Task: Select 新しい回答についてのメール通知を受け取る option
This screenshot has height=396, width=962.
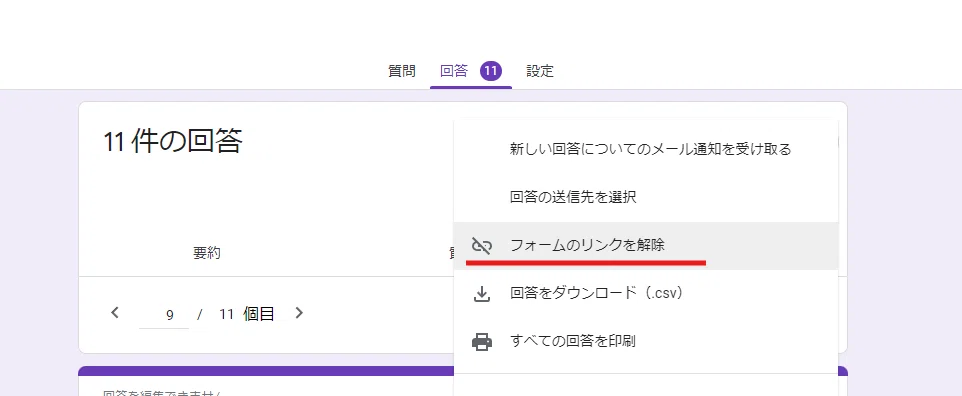Action: tap(650, 149)
